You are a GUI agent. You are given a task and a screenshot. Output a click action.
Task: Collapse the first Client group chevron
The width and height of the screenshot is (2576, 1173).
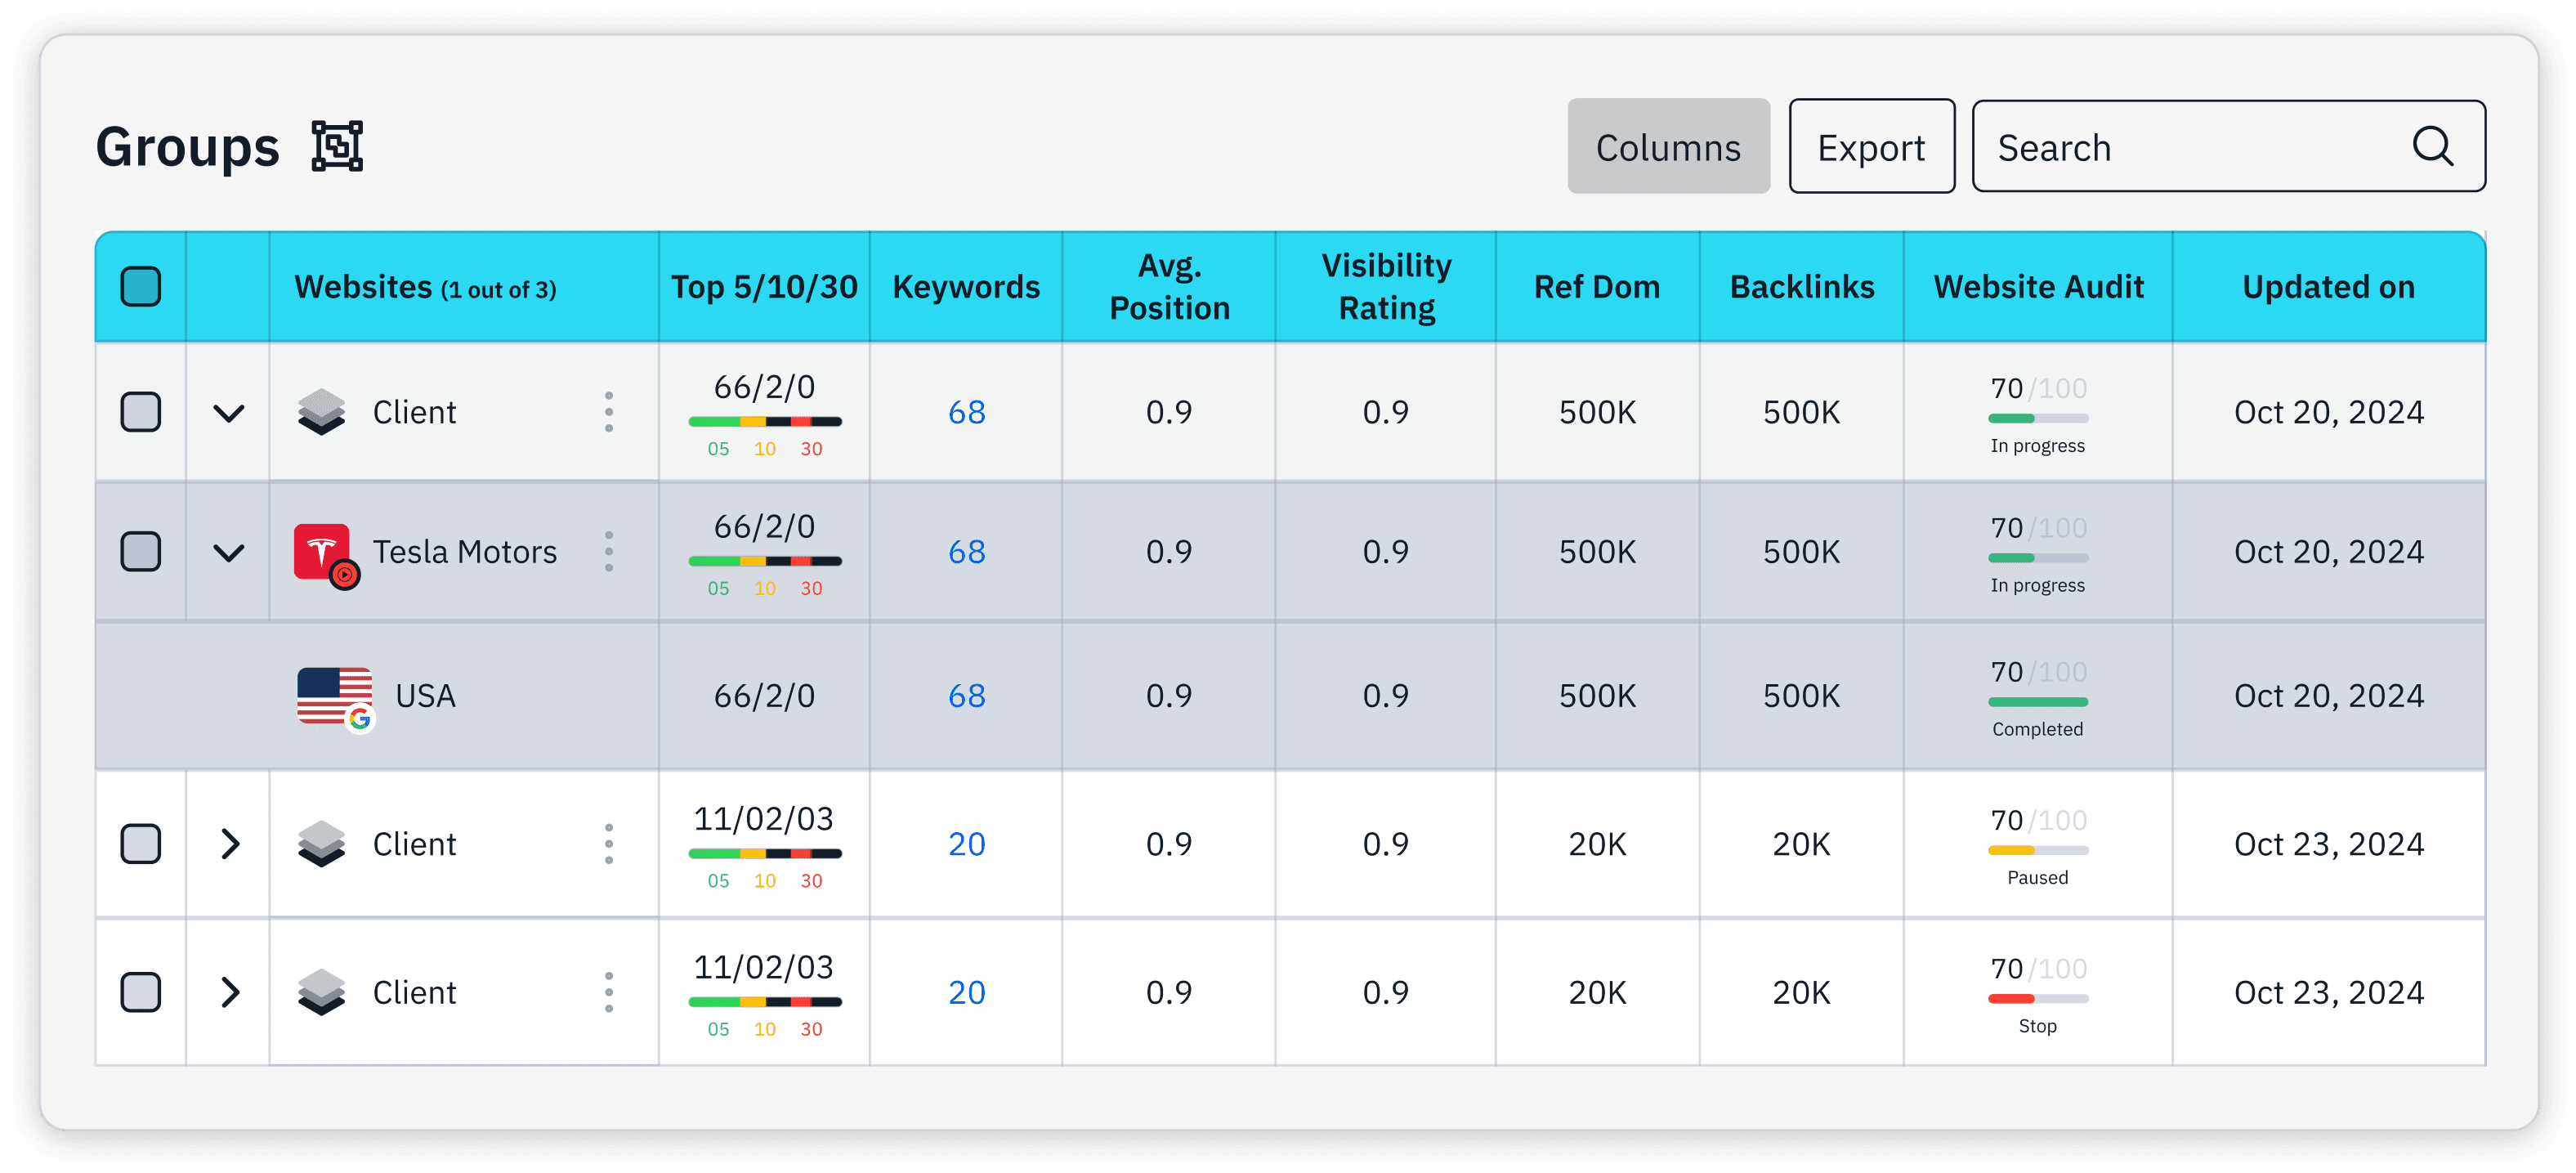pos(229,412)
